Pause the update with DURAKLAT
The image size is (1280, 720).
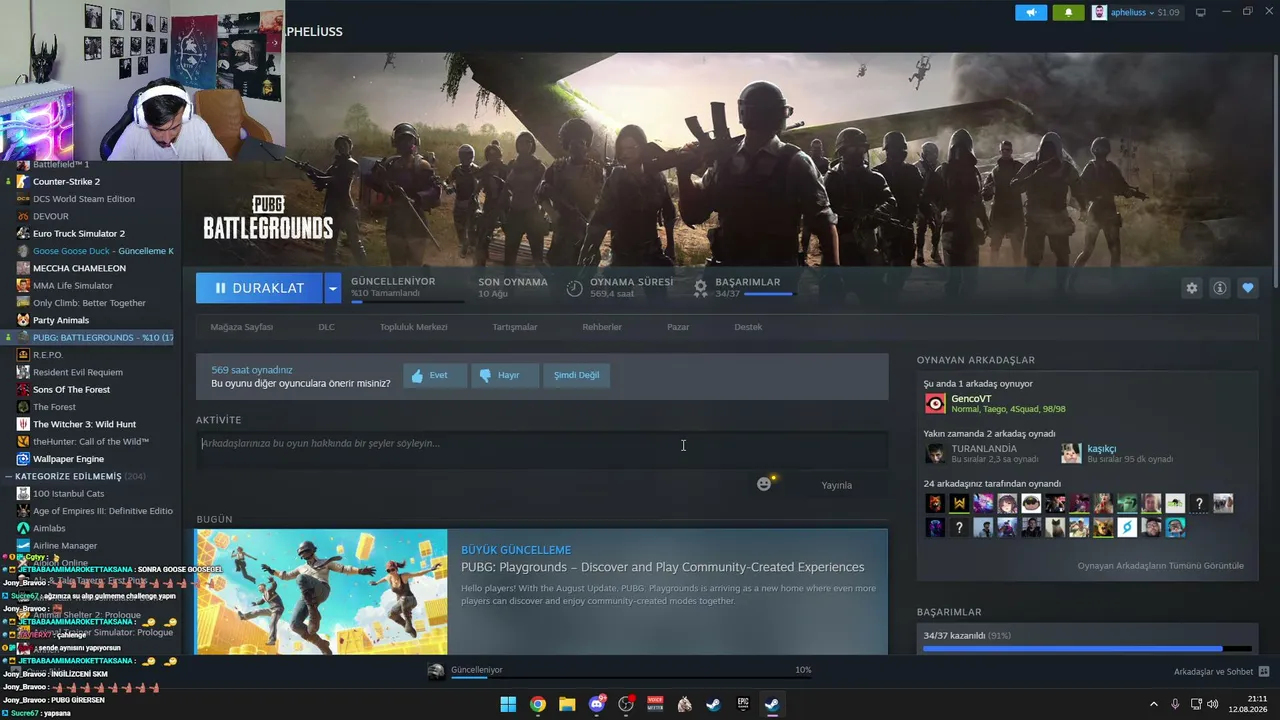point(259,288)
